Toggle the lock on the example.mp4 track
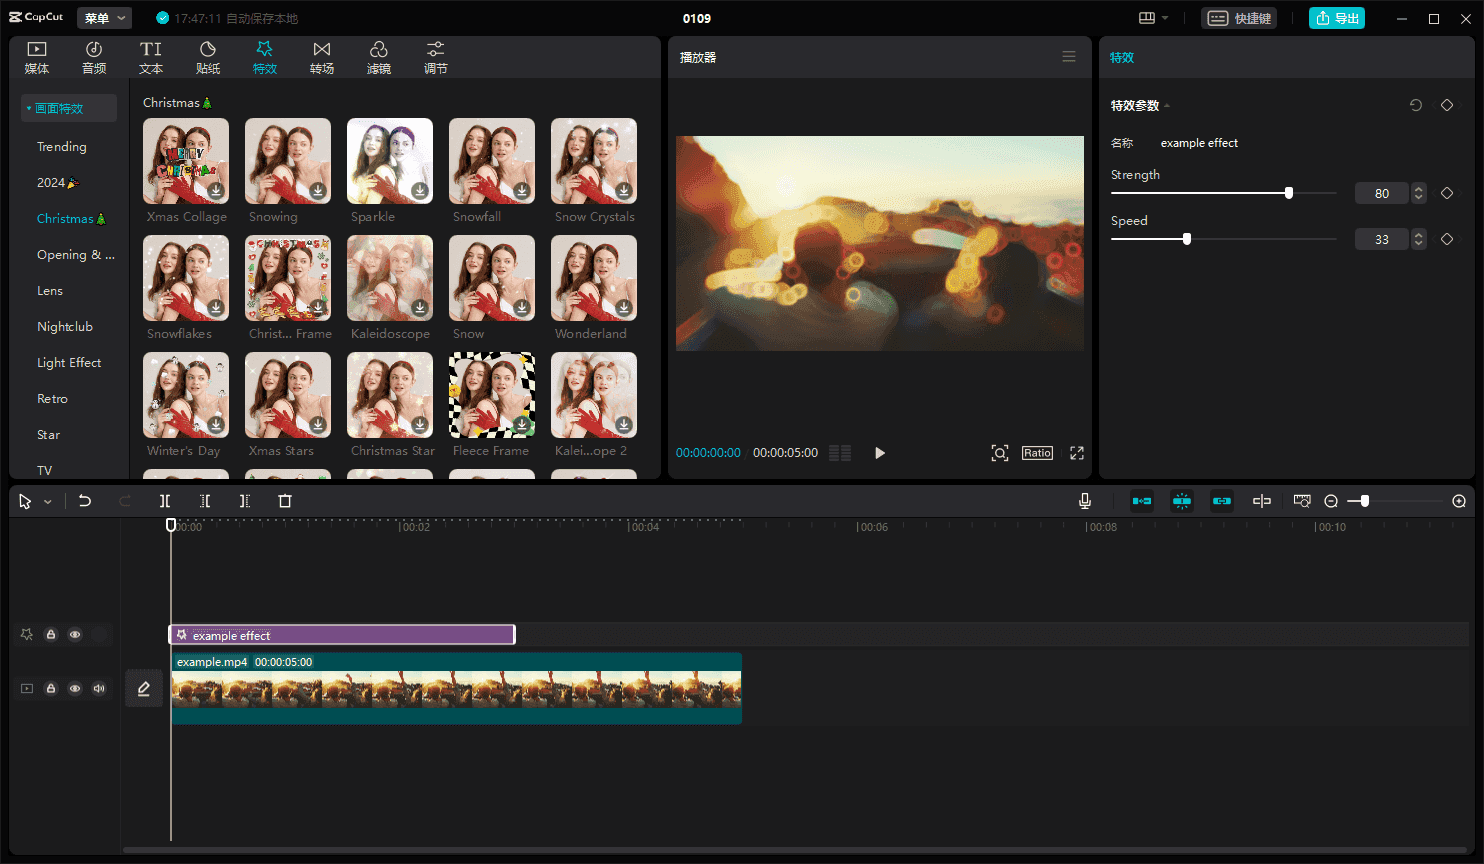 pyautogui.click(x=51, y=688)
